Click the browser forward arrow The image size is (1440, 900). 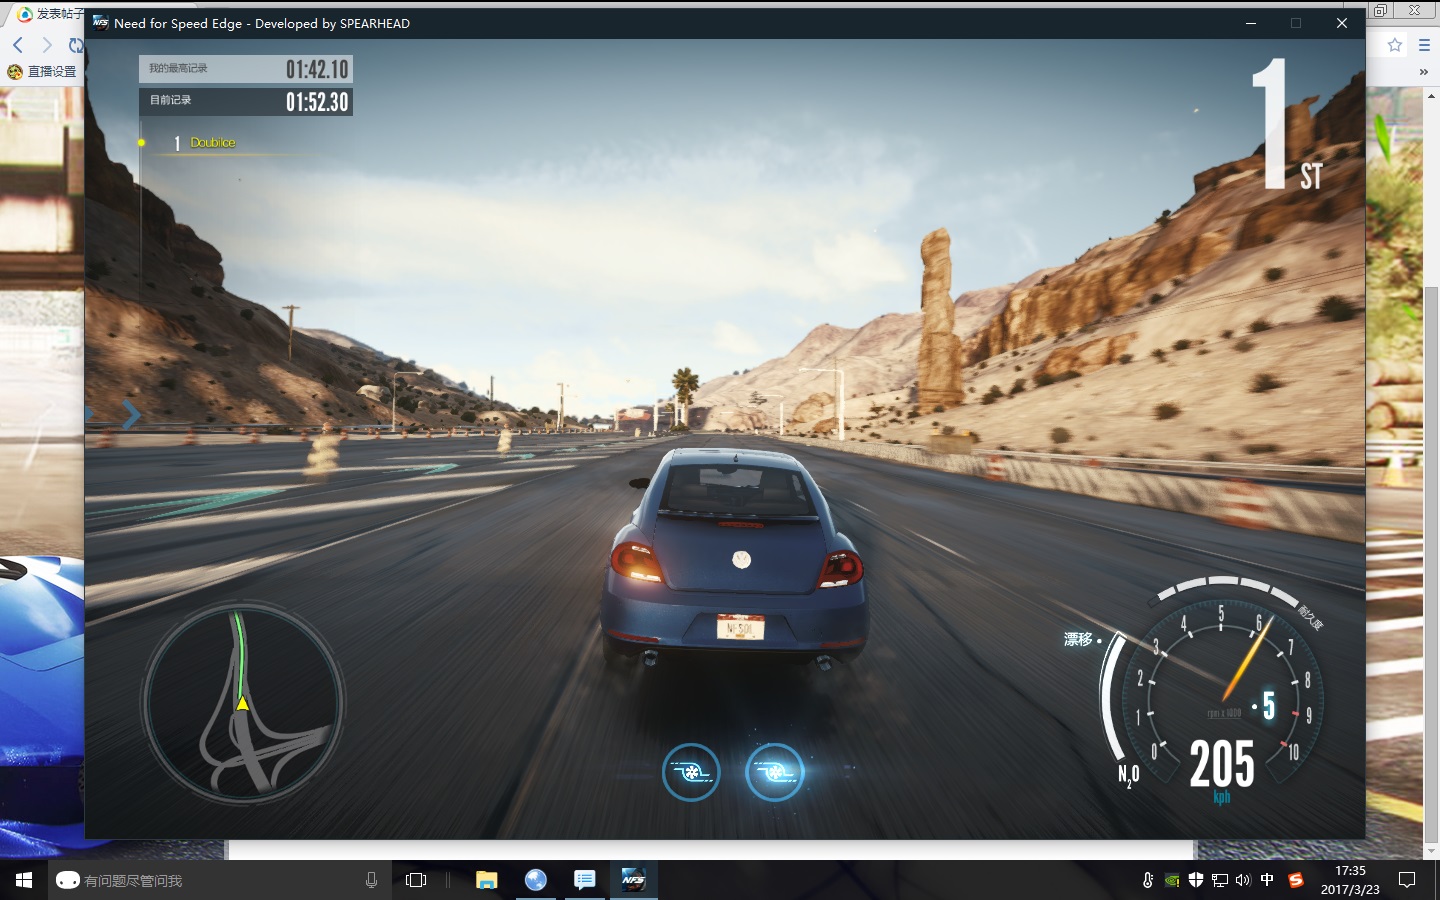[46, 45]
